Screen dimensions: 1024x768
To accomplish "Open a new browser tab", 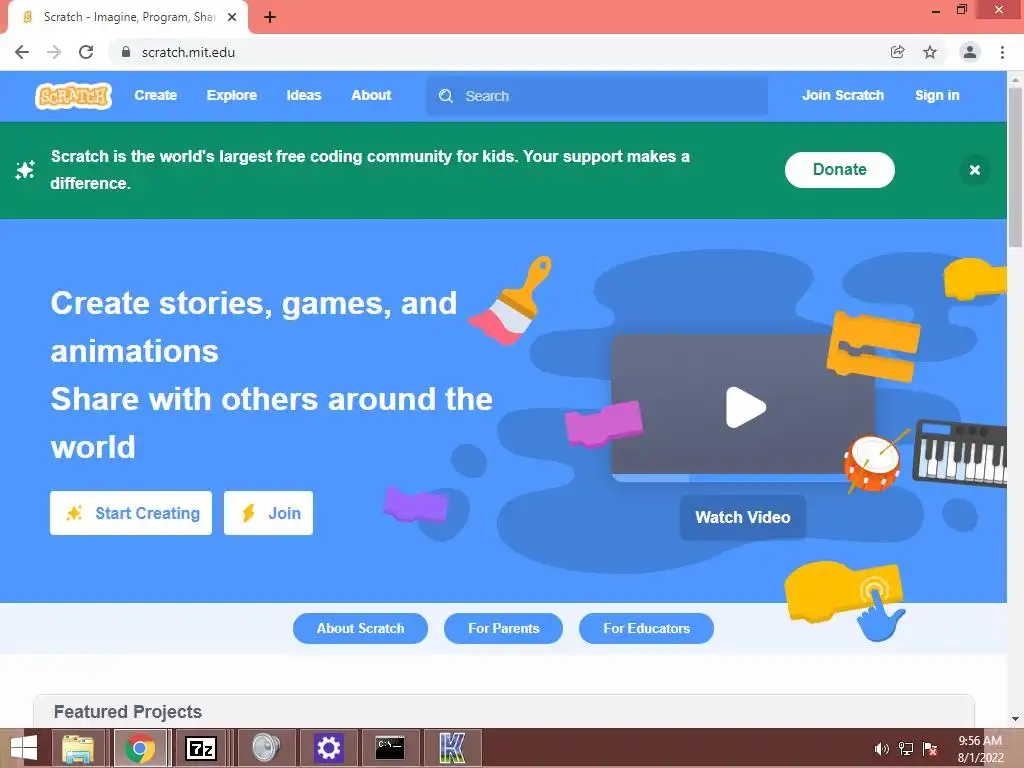I will [270, 17].
